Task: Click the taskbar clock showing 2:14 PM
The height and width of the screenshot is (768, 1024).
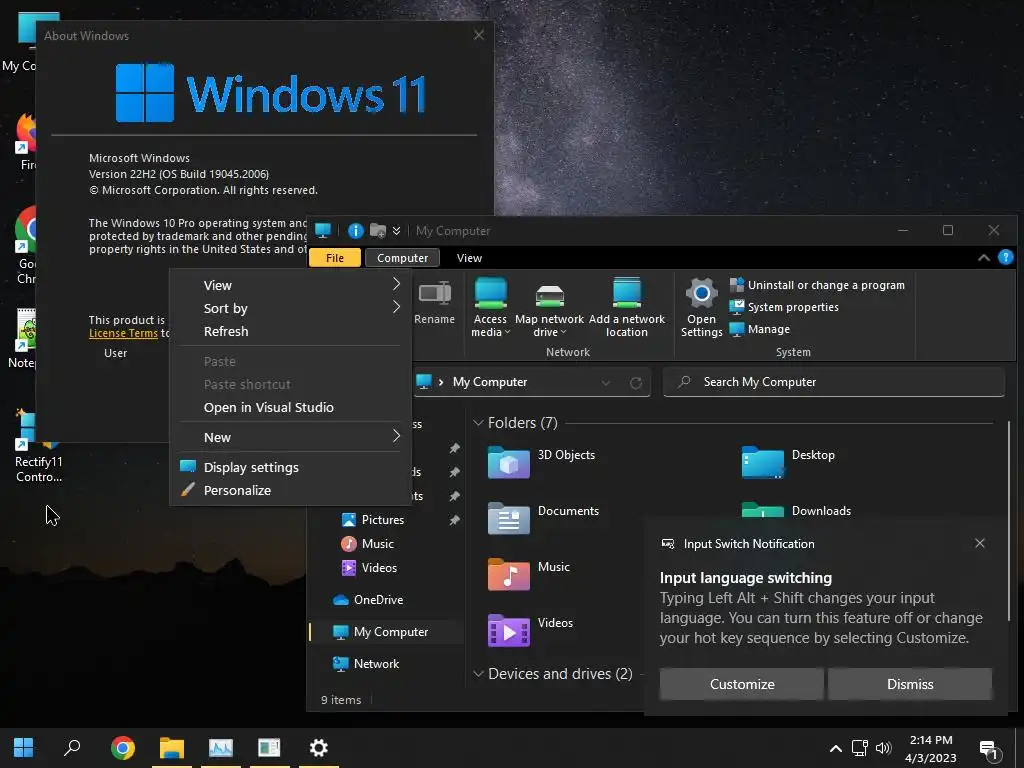Action: pos(931,748)
